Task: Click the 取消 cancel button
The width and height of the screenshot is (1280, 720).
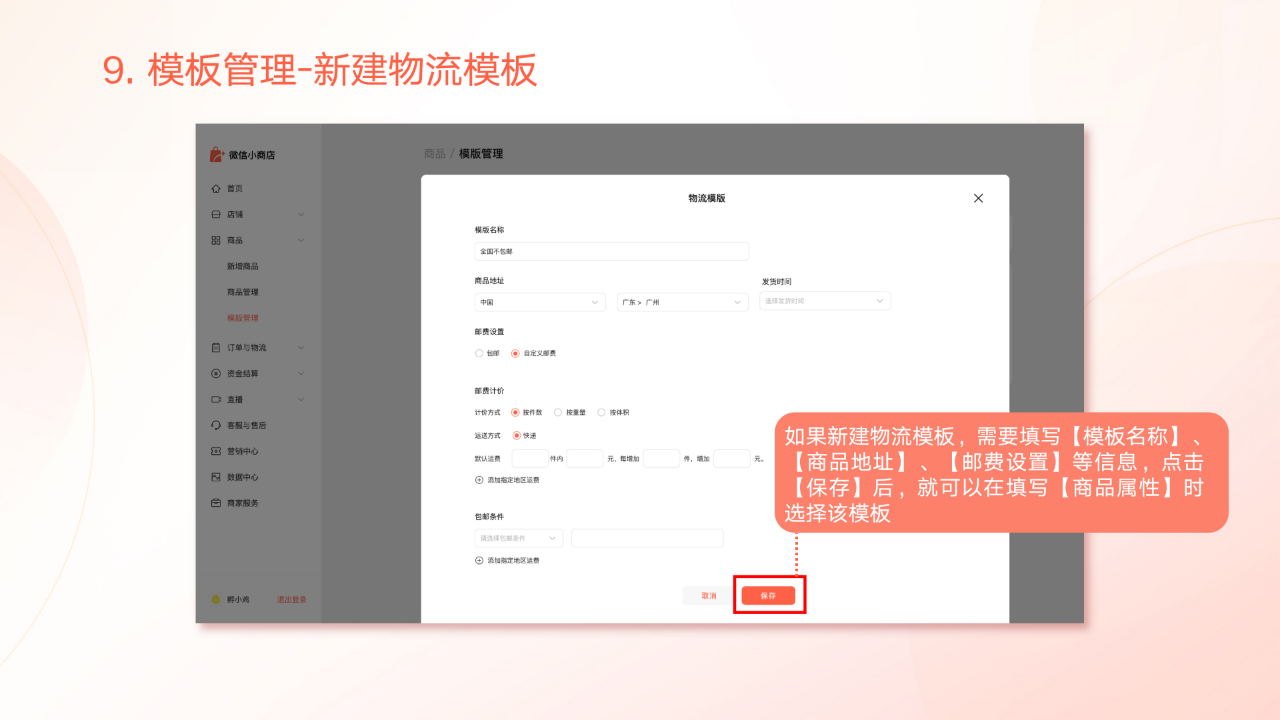Action: point(709,595)
